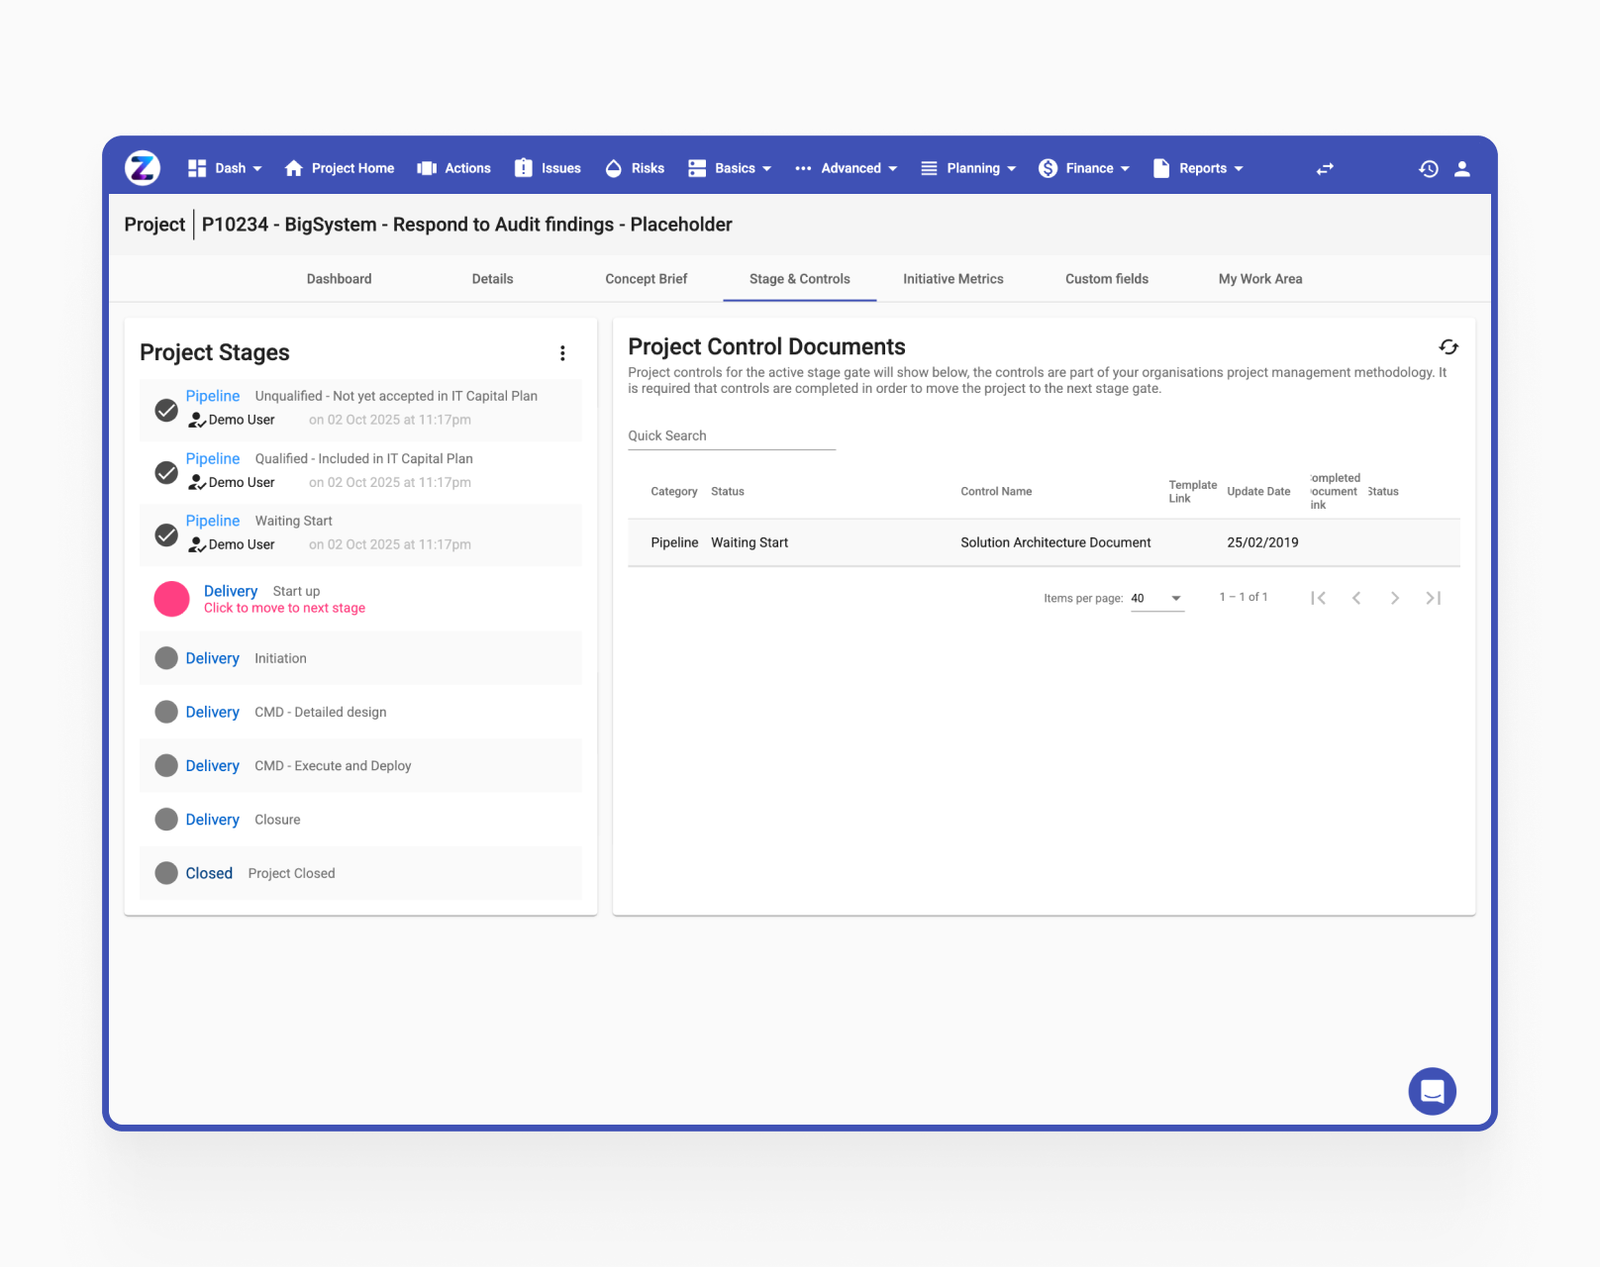Refresh the Project Control Documents panel
This screenshot has height=1267, width=1600.
(x=1449, y=347)
